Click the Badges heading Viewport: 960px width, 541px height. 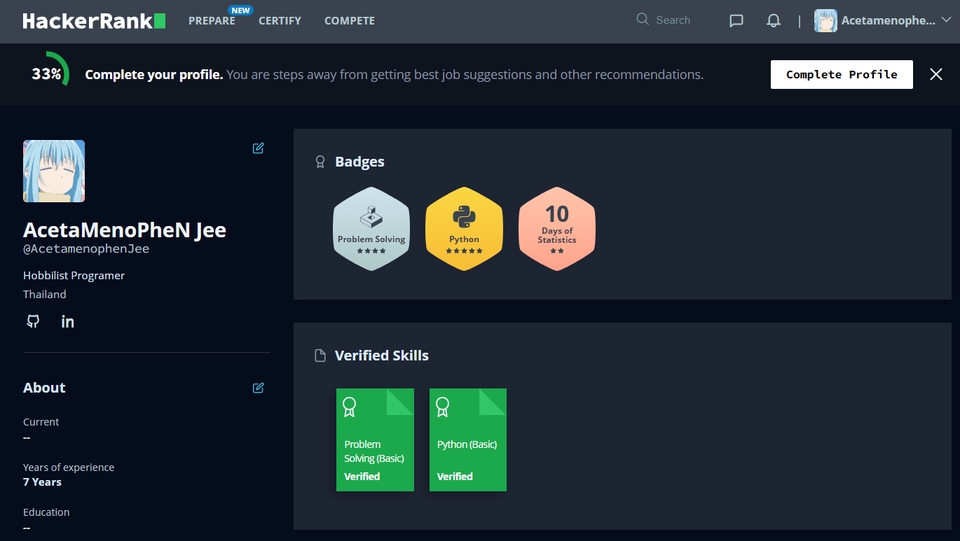[x=359, y=162]
